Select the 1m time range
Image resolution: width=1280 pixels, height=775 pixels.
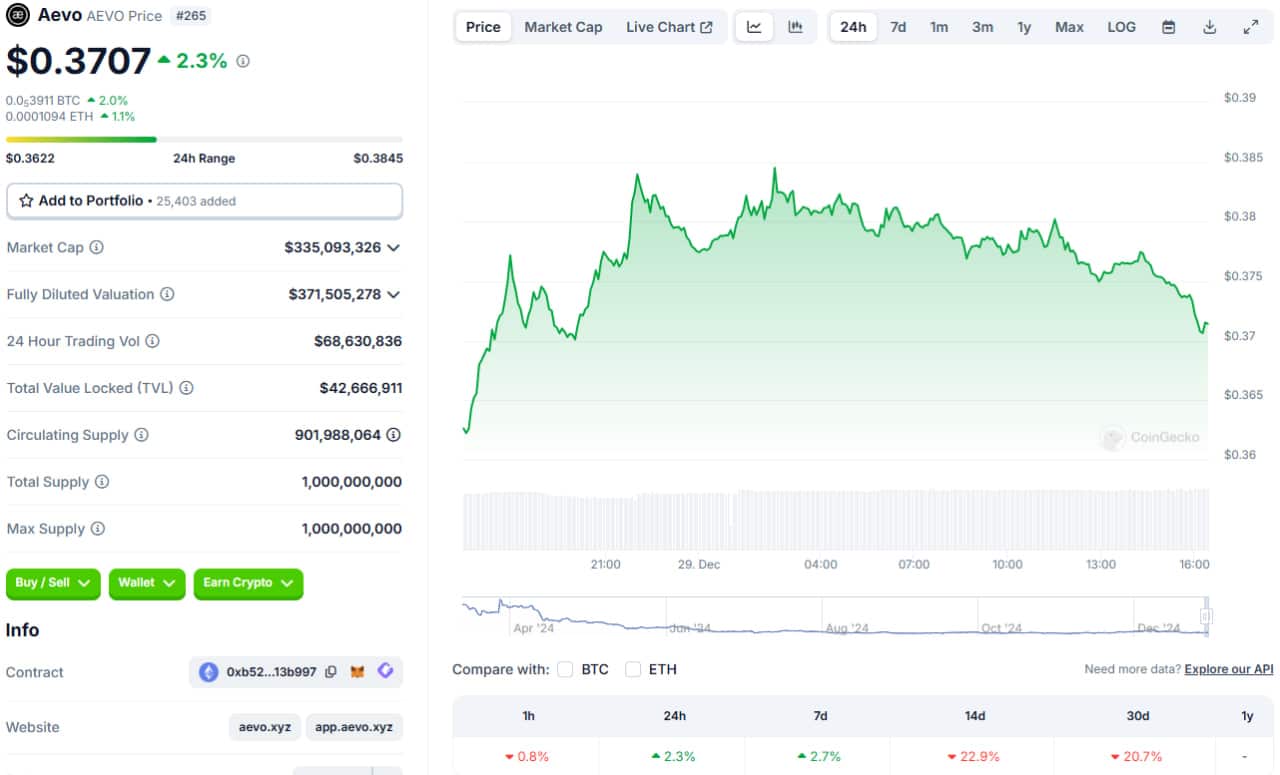click(939, 27)
